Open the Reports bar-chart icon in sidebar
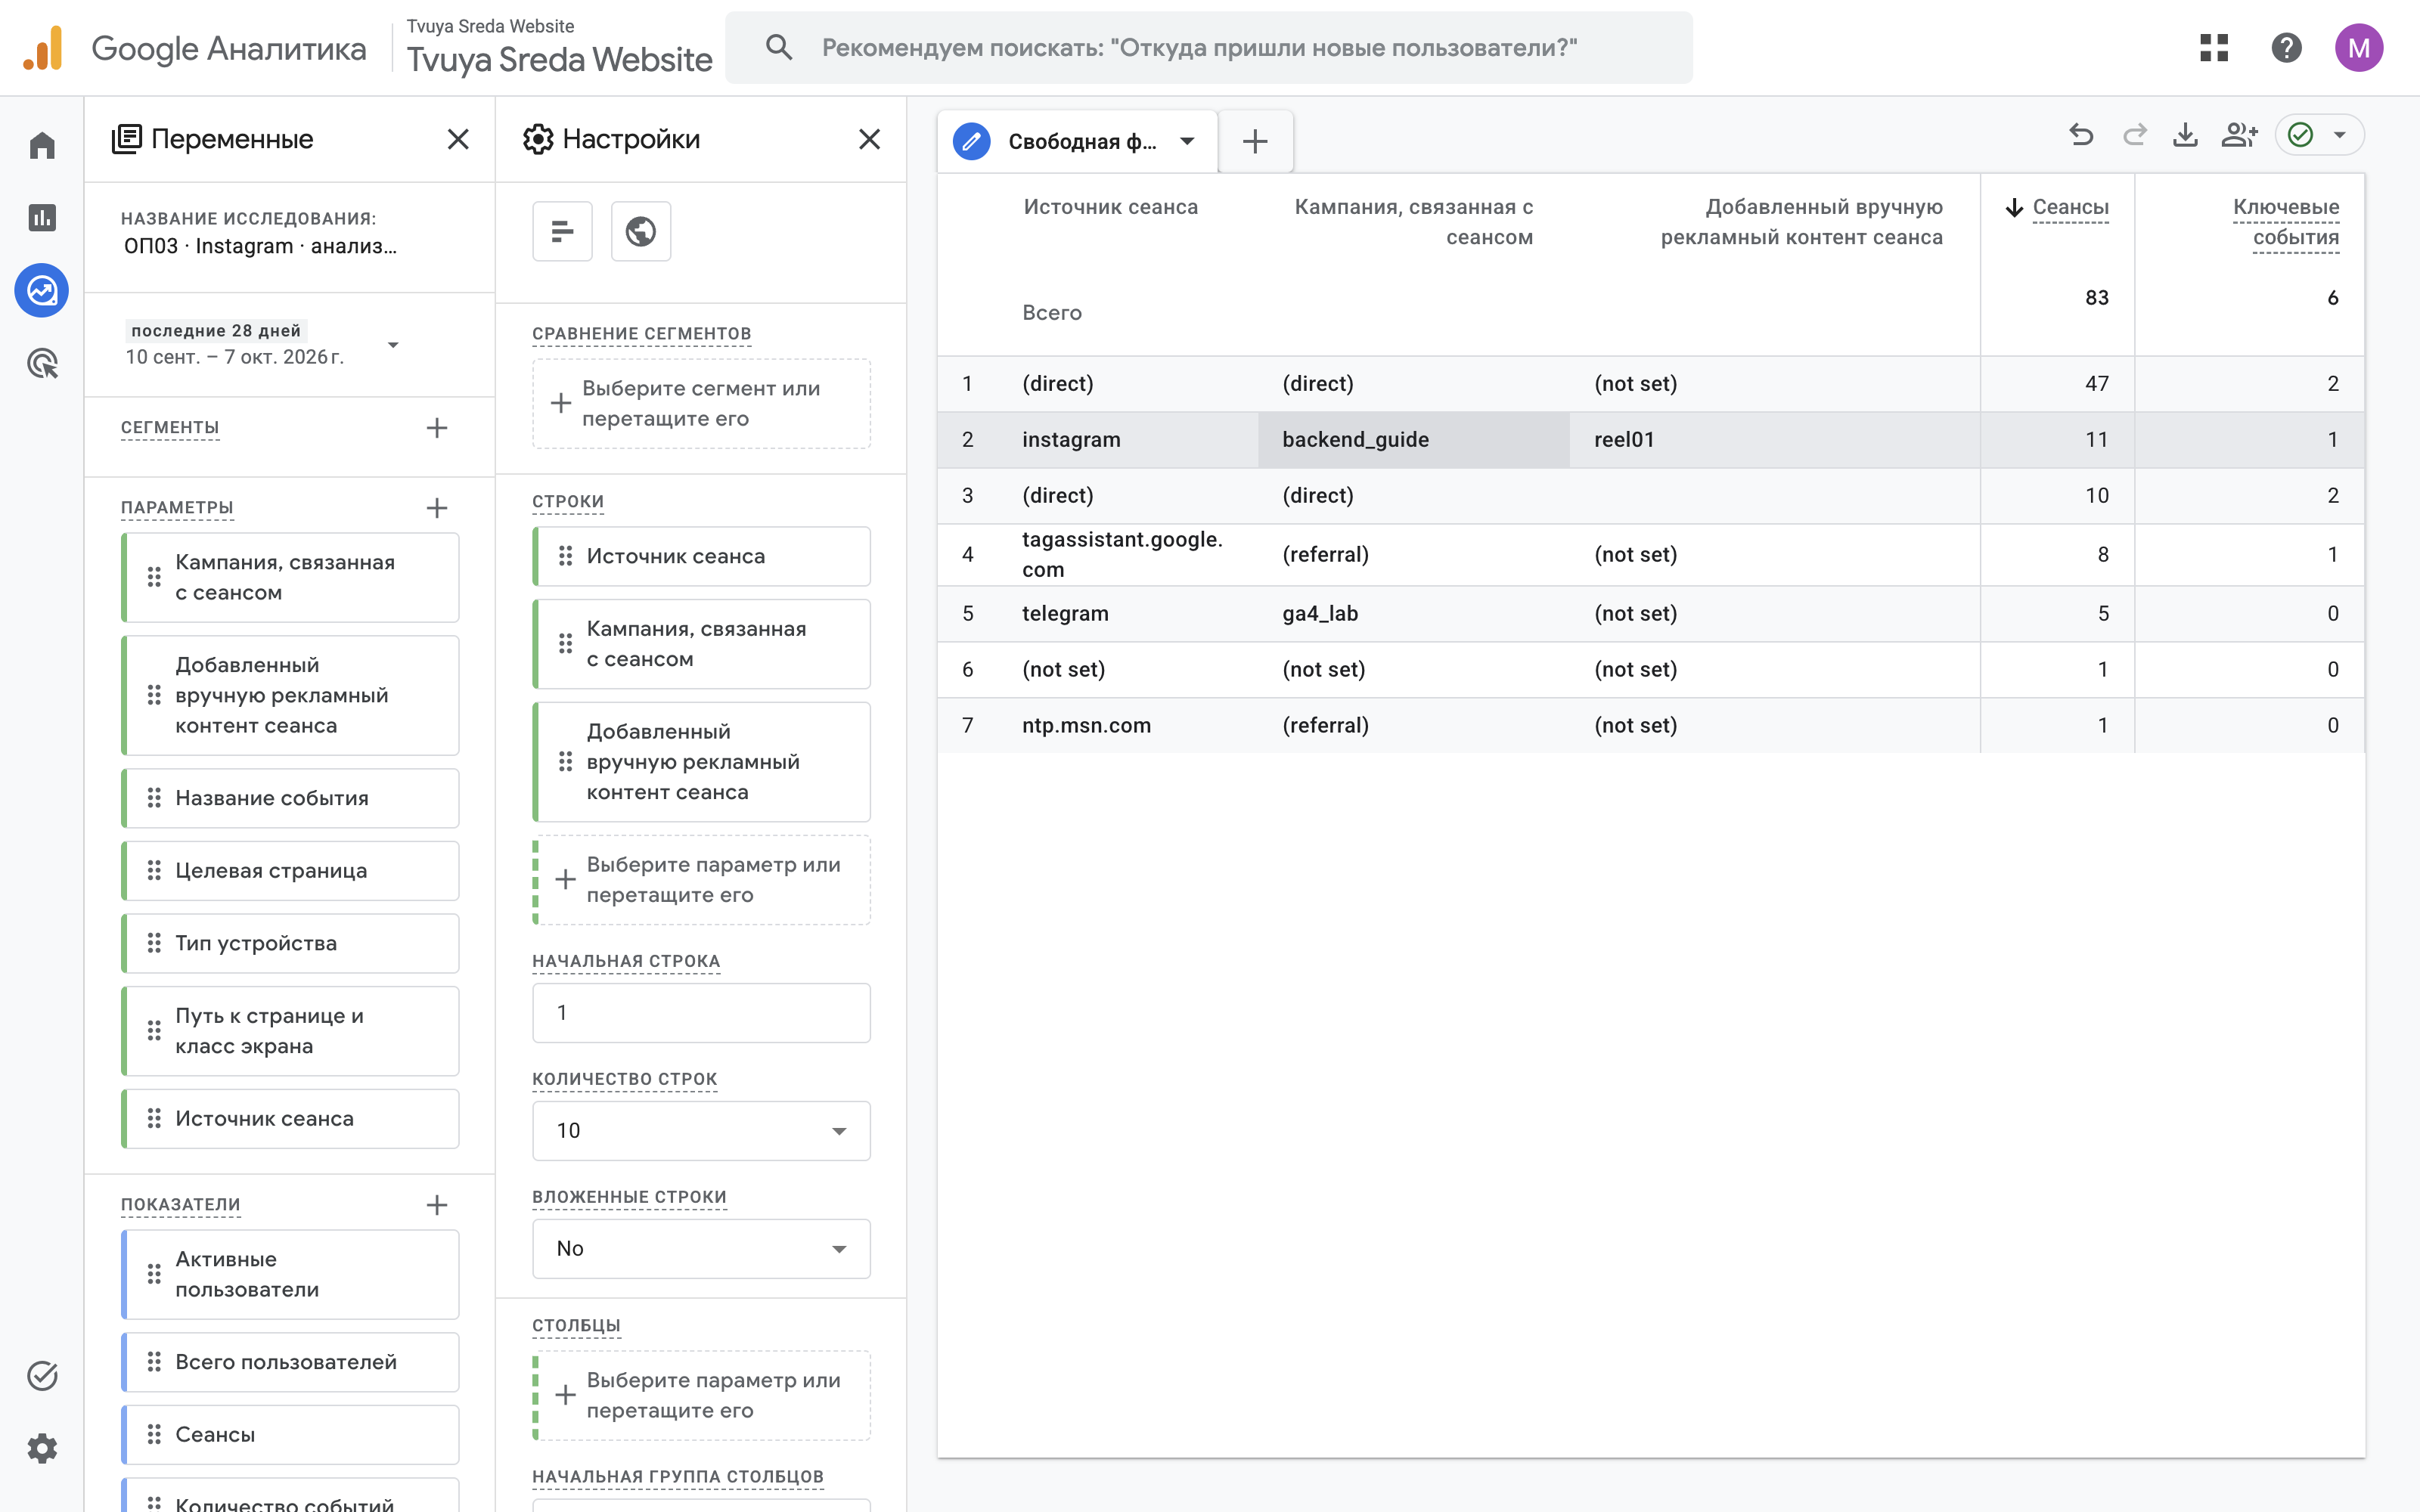This screenshot has width=2420, height=1512. pyautogui.click(x=42, y=218)
